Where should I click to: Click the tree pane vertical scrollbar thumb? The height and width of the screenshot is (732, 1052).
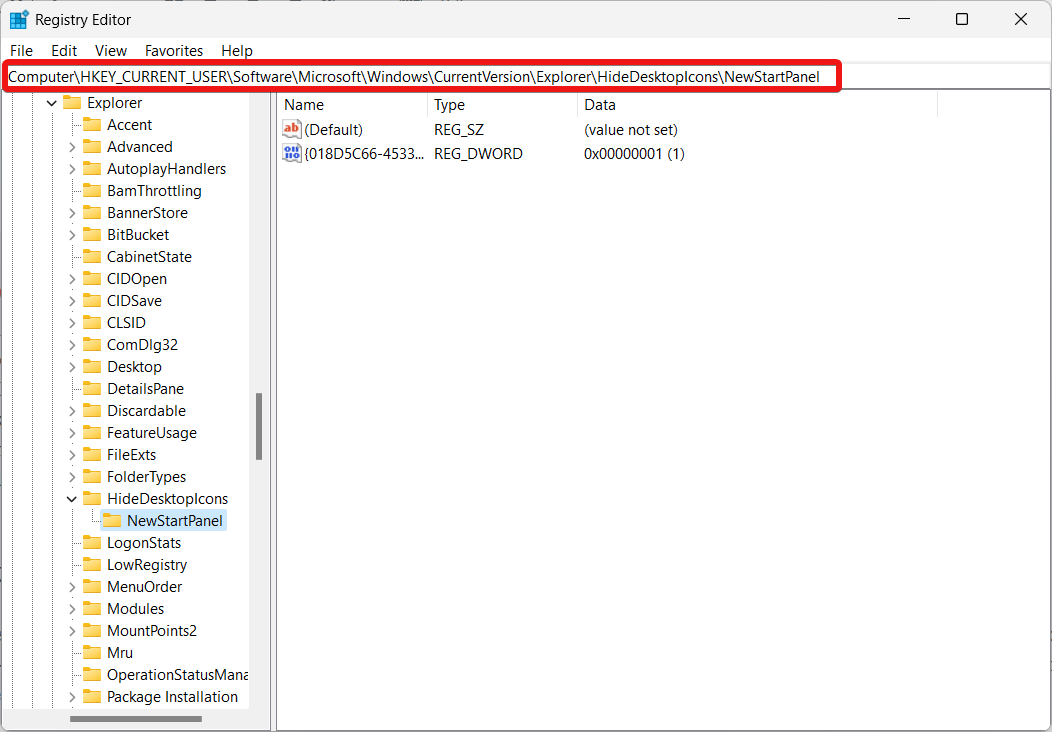click(259, 426)
